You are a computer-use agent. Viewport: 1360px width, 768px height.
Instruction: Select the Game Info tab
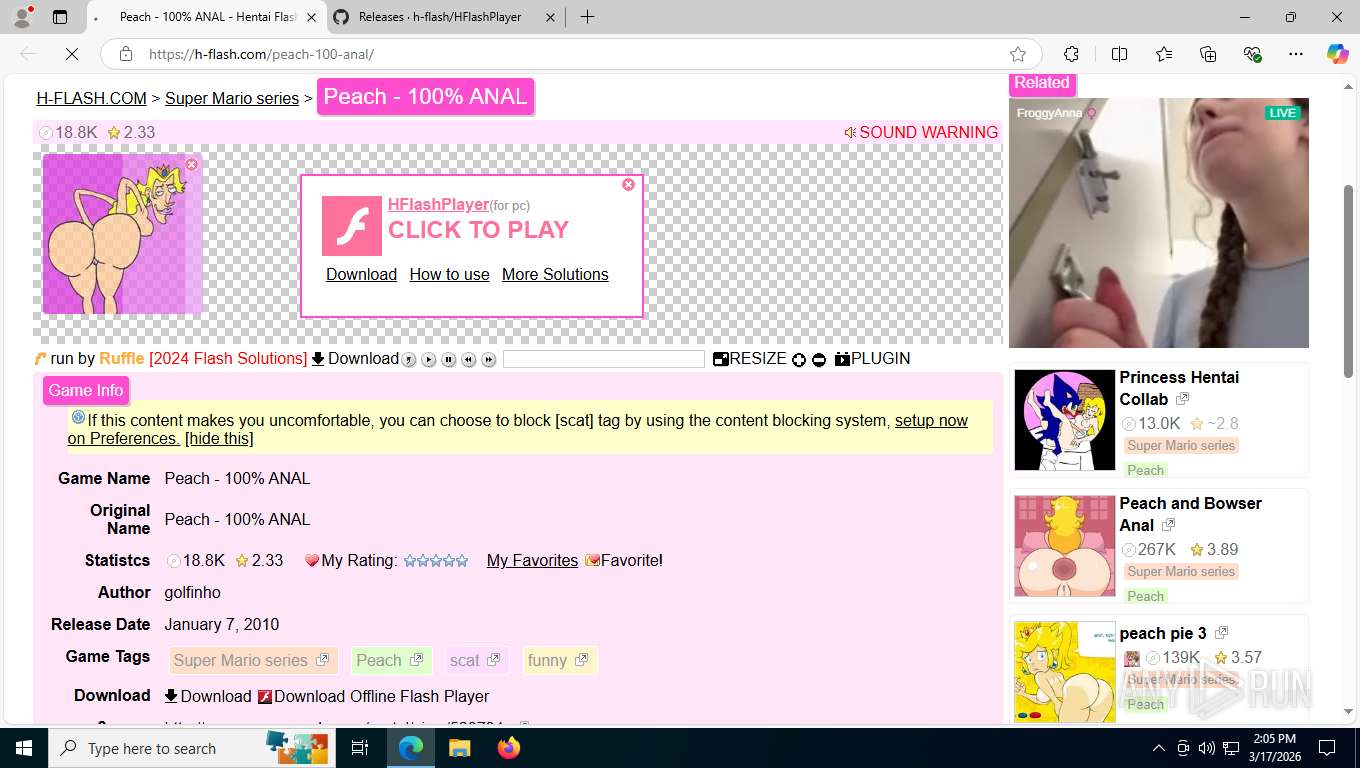(86, 390)
